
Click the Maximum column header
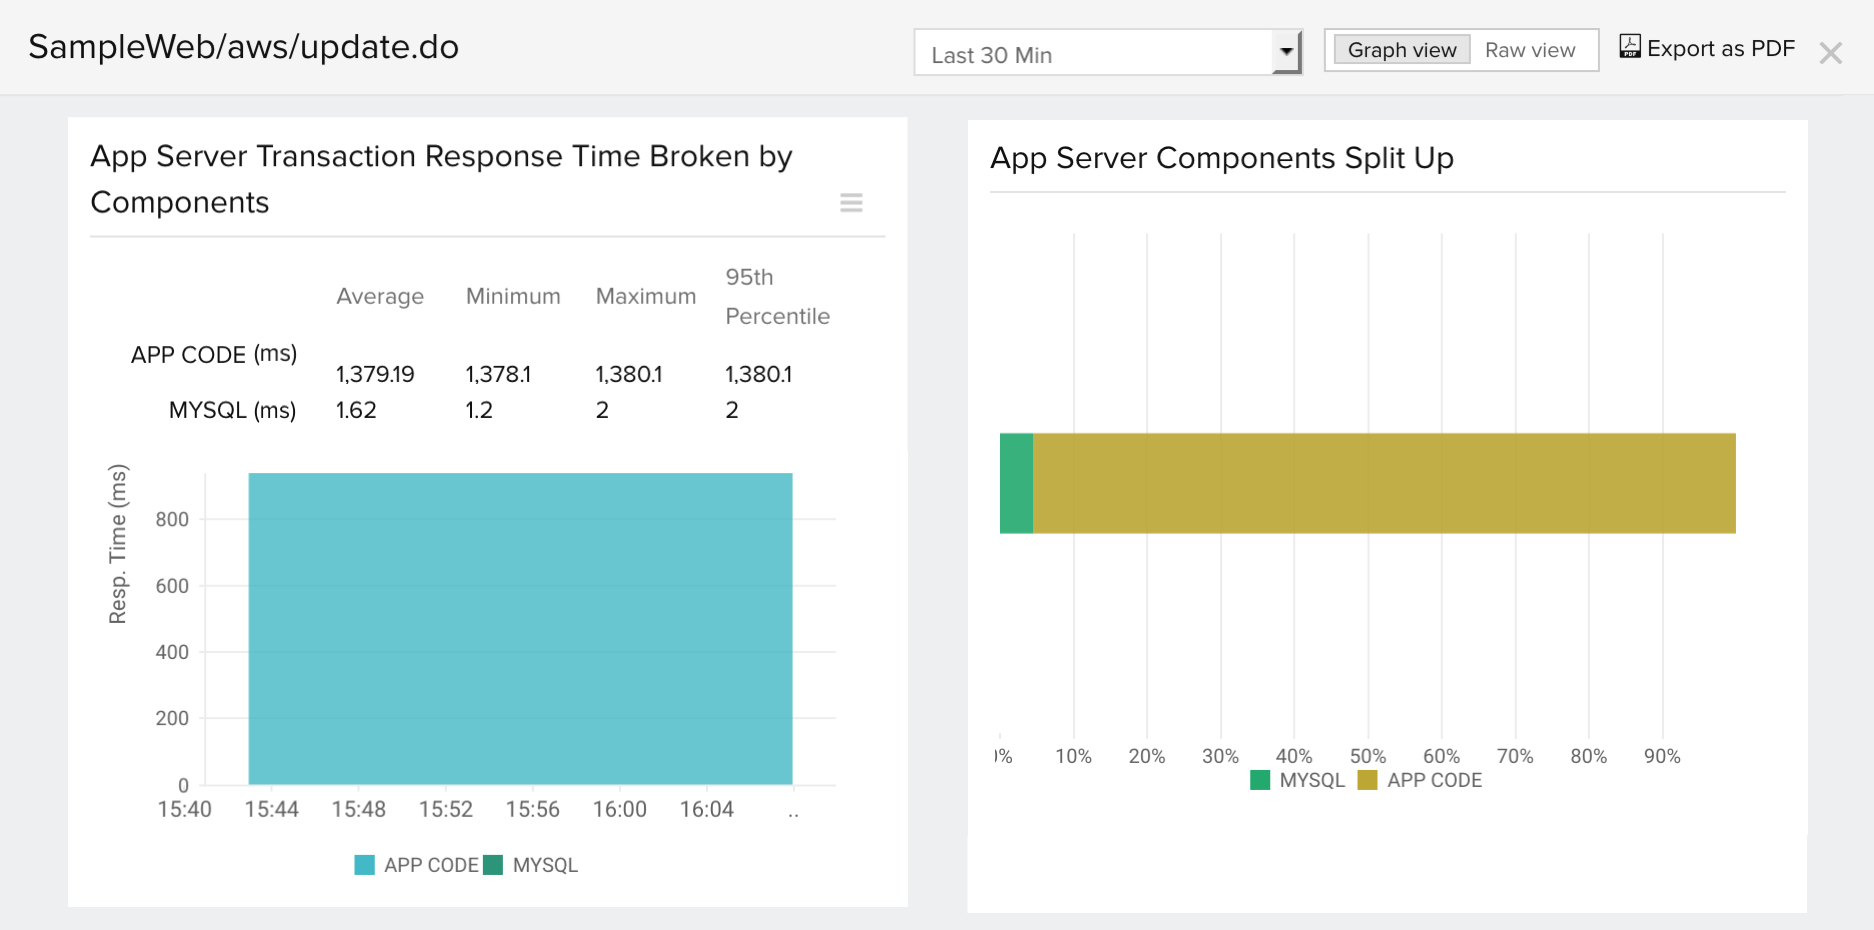click(645, 296)
